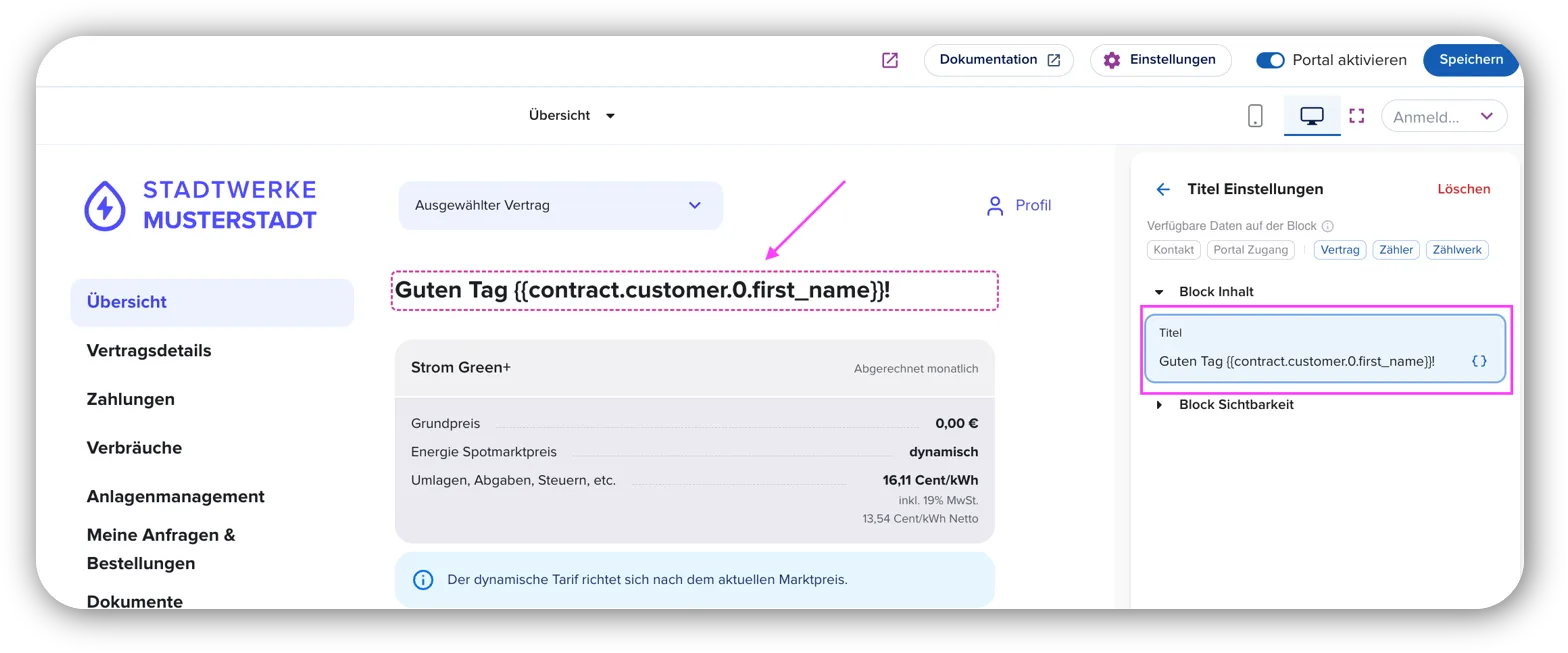Click the Stadtwerke Musterstadt logo
Screen dimensions: 1568x653
point(200,205)
